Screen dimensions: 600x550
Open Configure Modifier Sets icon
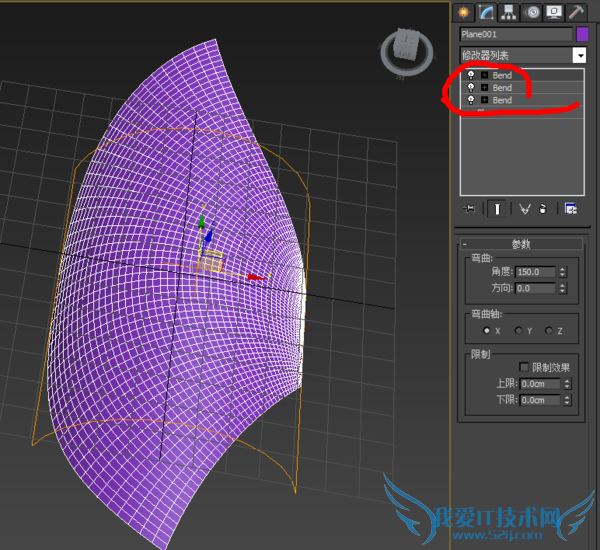570,208
